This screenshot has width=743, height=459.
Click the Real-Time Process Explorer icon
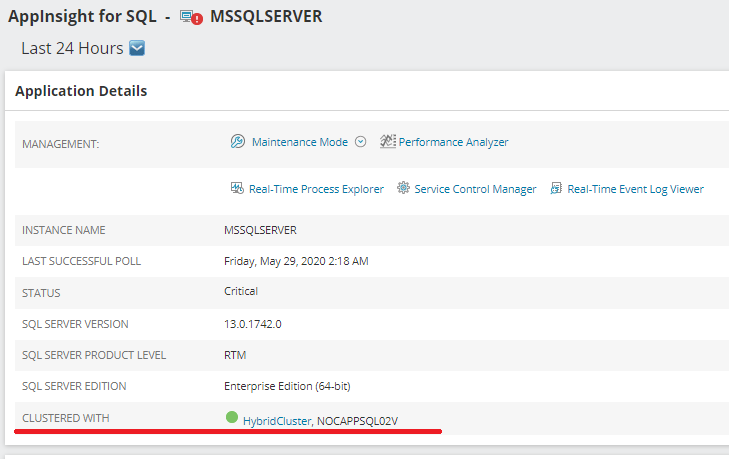[237, 188]
